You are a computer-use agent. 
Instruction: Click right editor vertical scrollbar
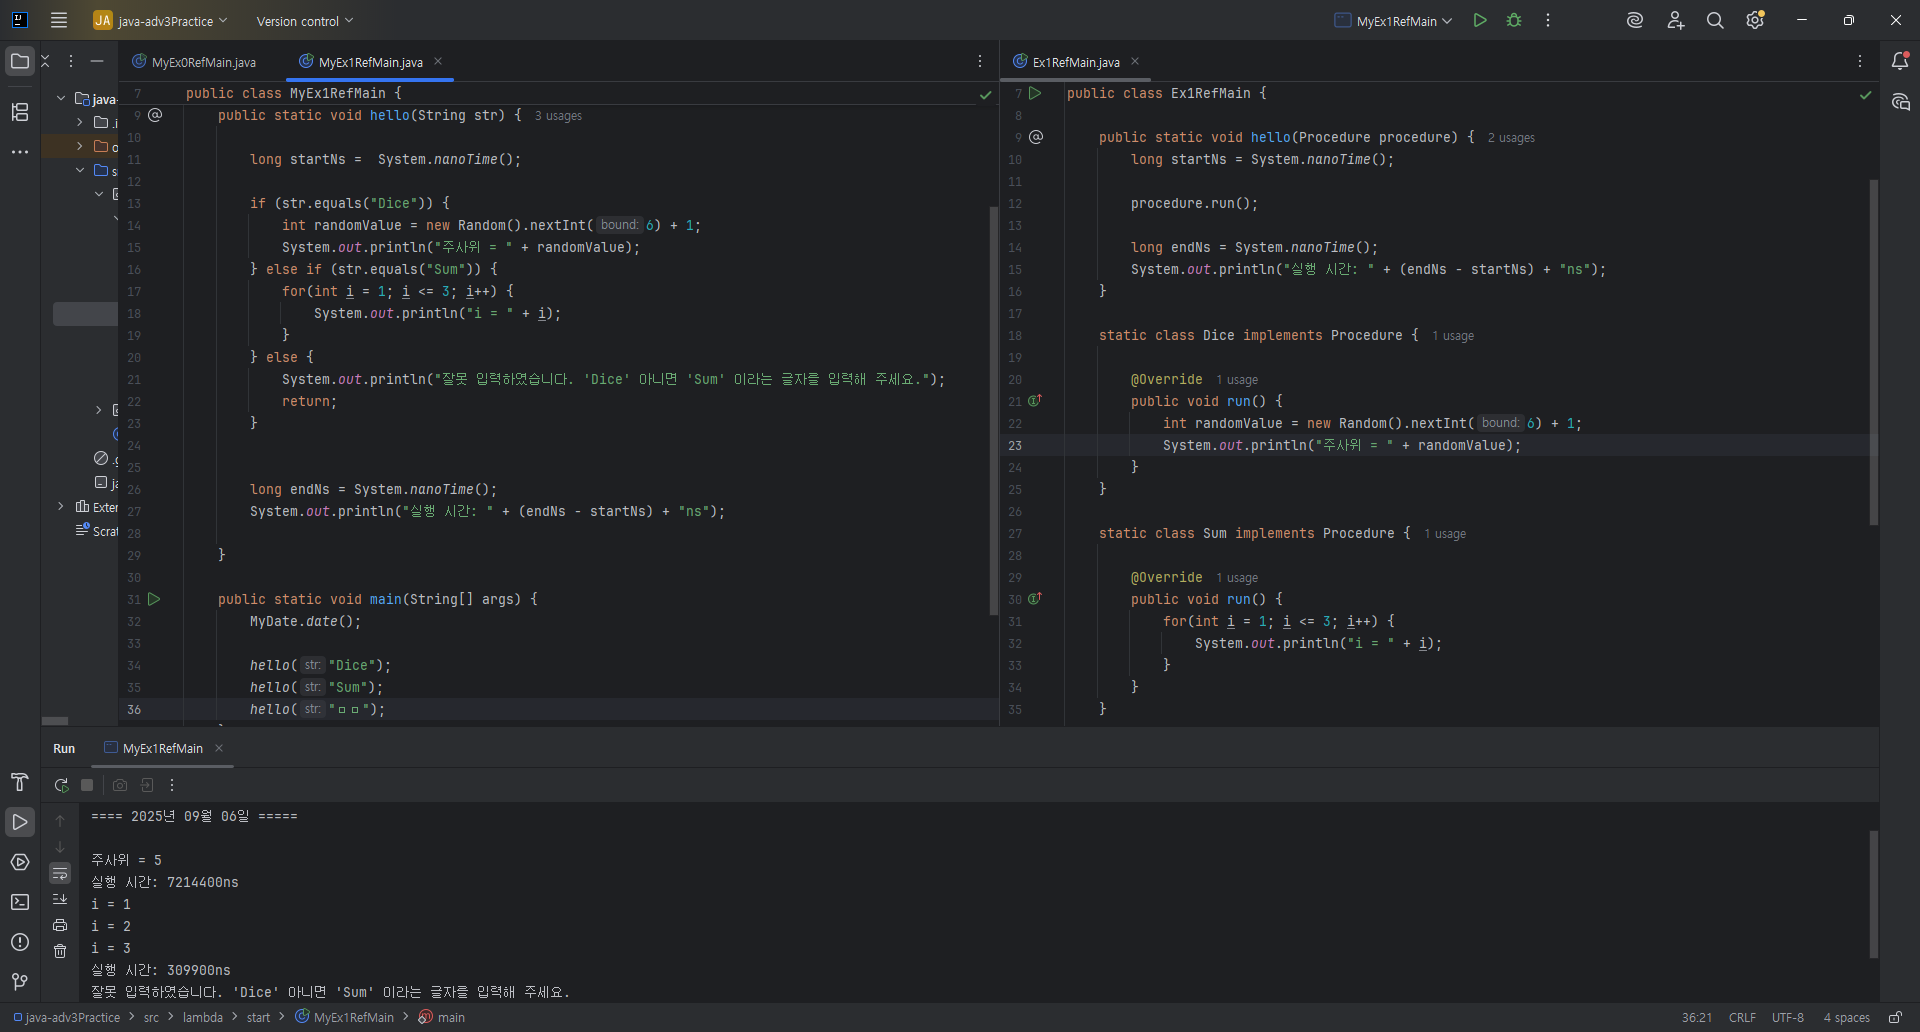1873,352
